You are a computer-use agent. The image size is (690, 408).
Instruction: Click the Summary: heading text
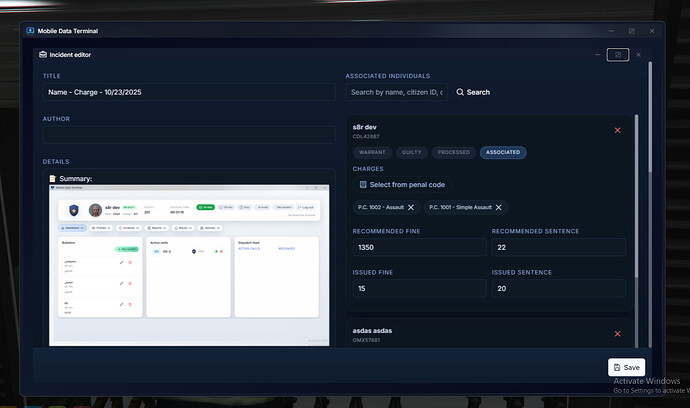pyautogui.click(x=76, y=178)
